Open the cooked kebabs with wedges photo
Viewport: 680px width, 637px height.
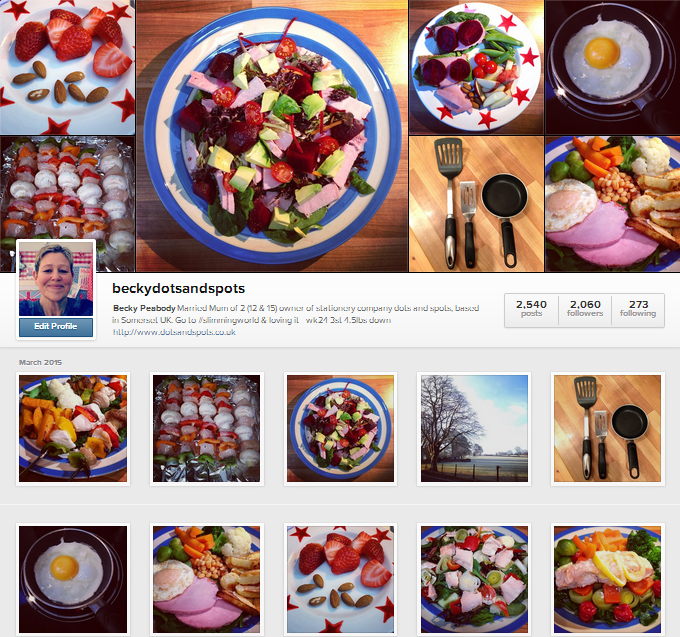73,428
